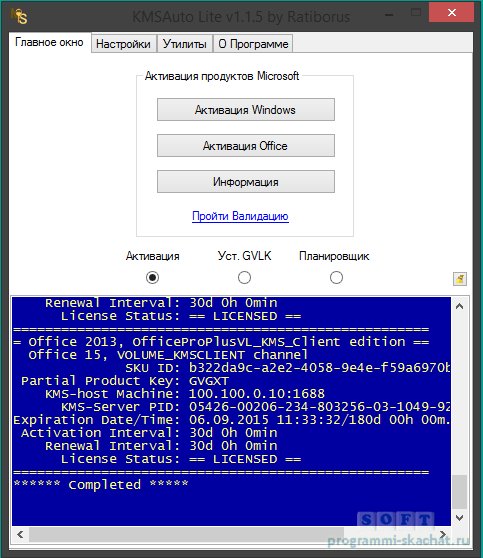This screenshot has width=483, height=558.
Task: Click the 'Partial Product Key: GVGXT' line
Action: (125, 381)
